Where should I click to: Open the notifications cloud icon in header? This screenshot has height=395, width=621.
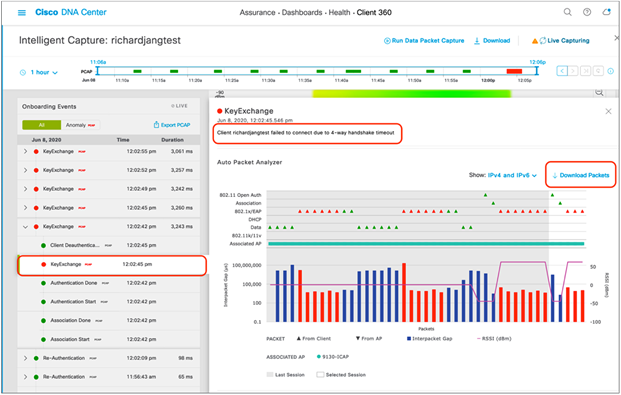[607, 12]
